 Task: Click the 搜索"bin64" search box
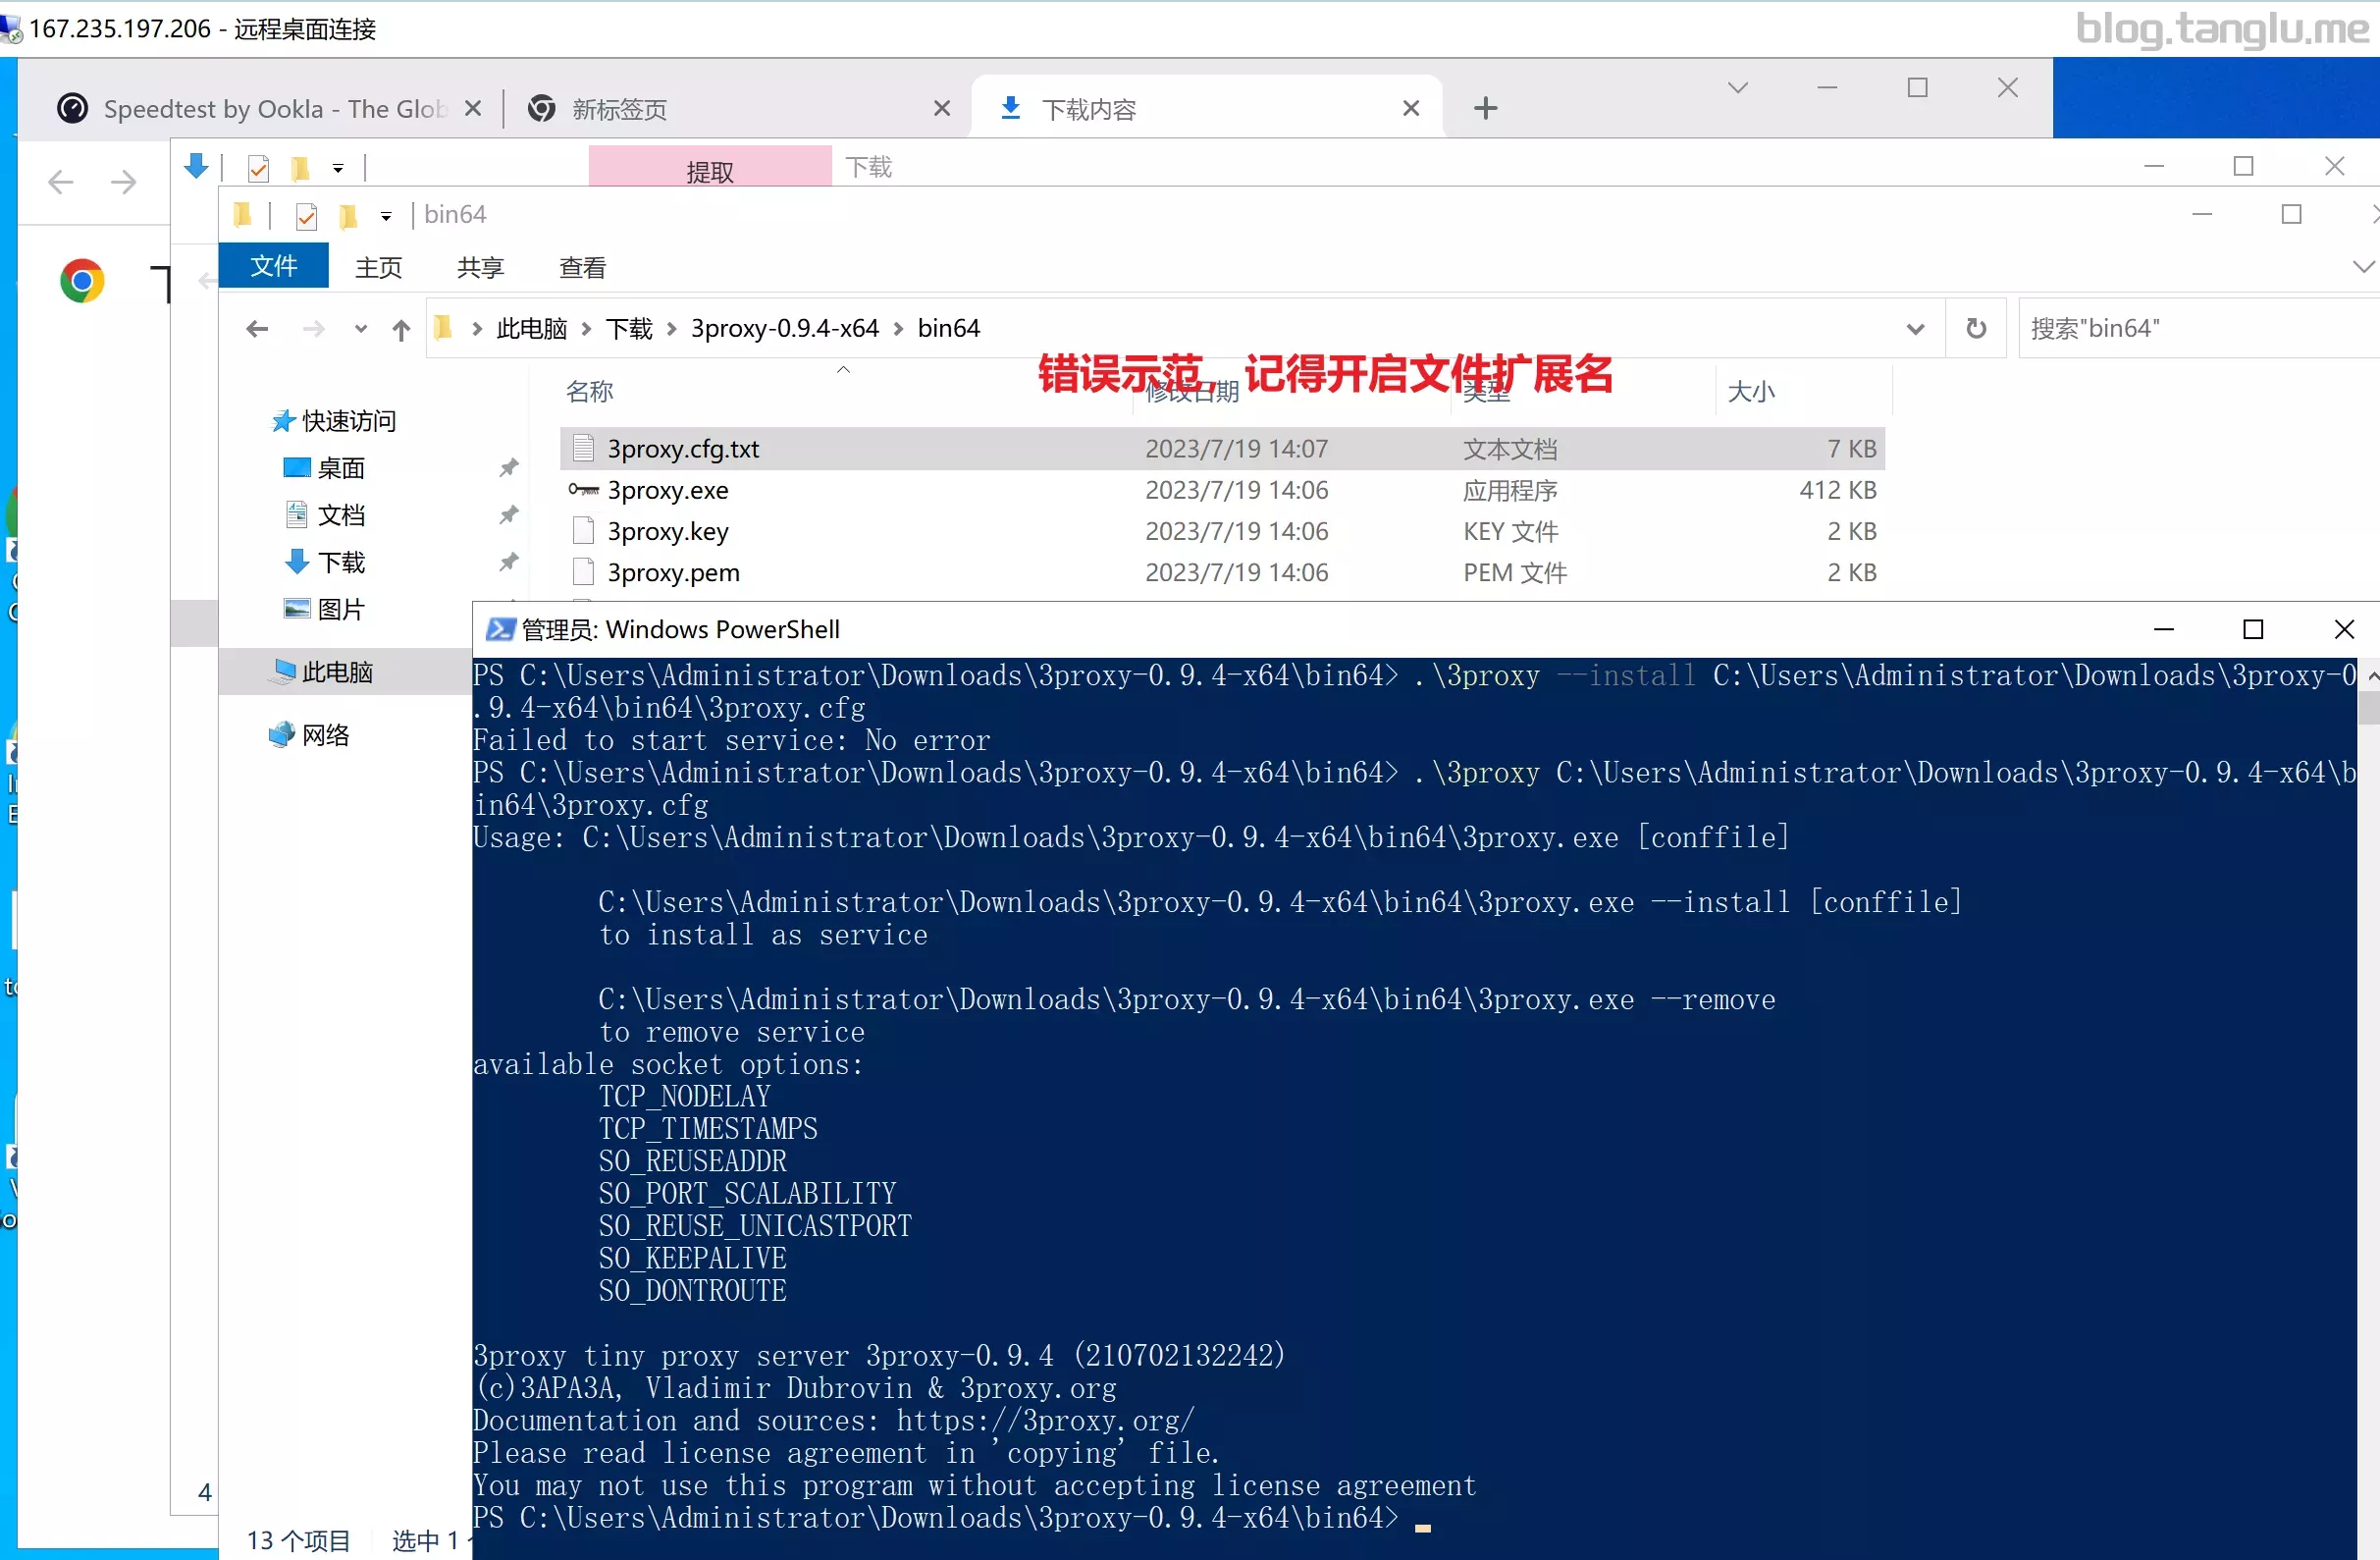click(2198, 328)
